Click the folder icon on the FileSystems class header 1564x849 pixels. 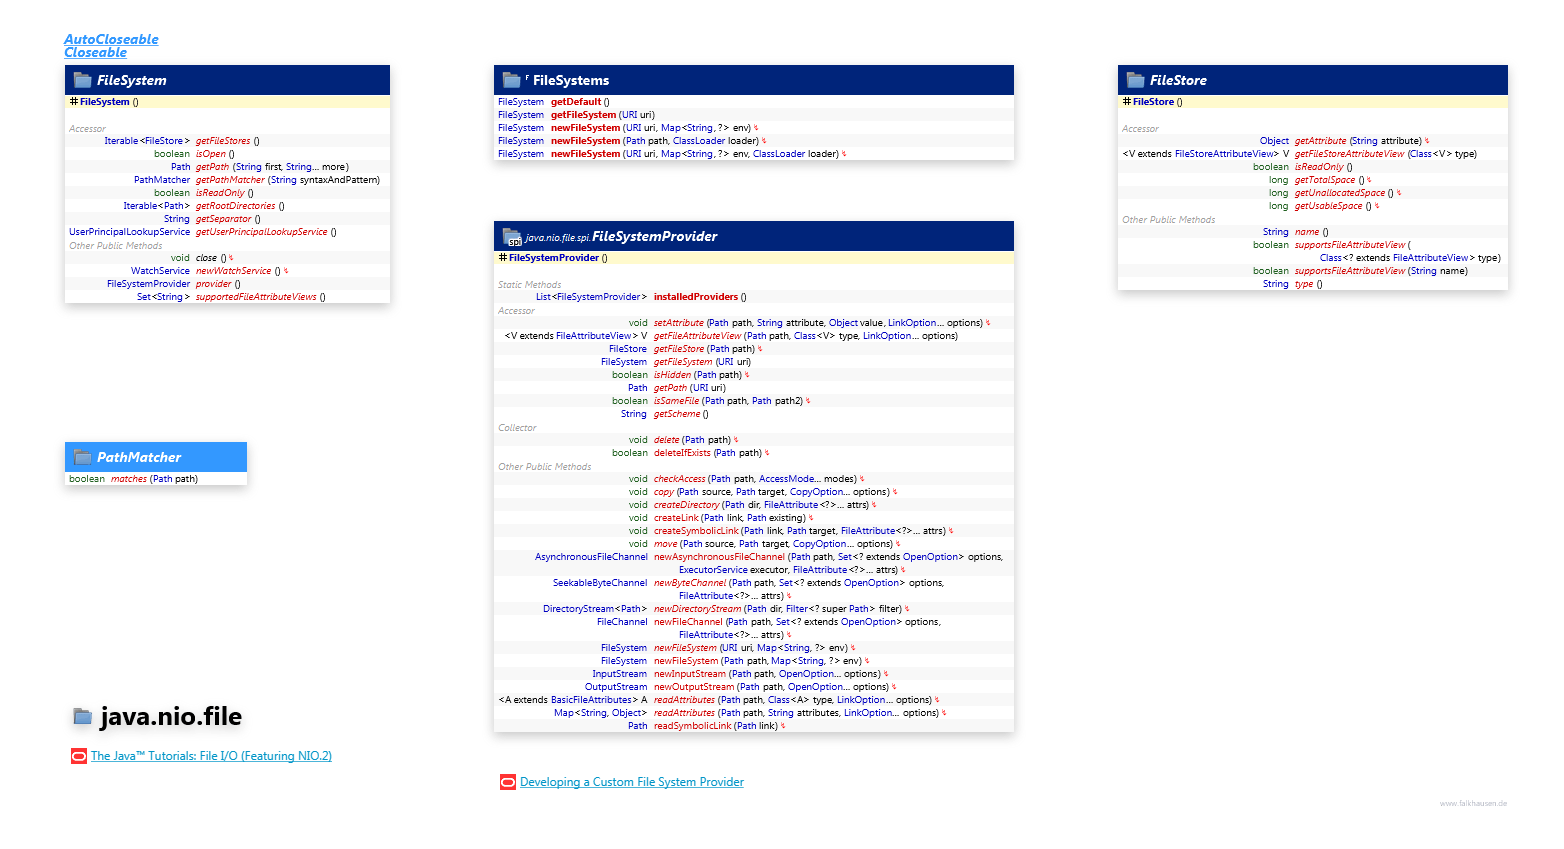pos(511,79)
